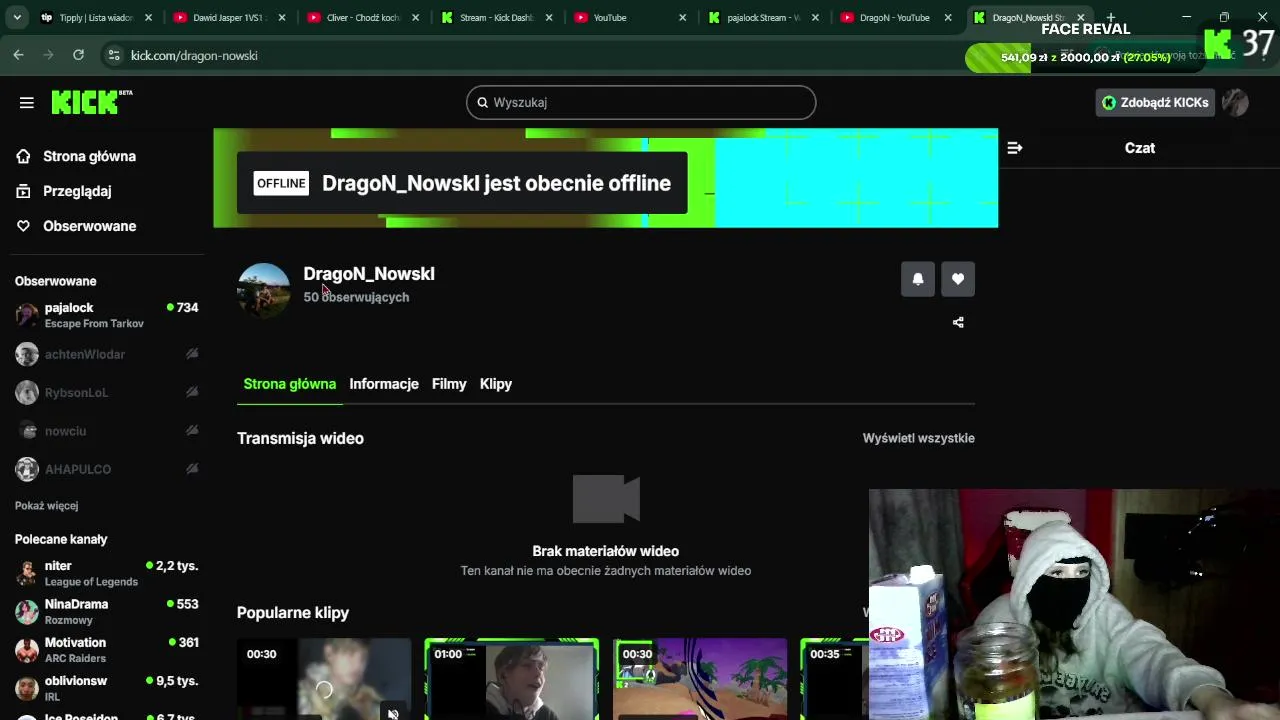Open DragoN_NowskI profile picture
1280x720 pixels.
click(x=264, y=290)
